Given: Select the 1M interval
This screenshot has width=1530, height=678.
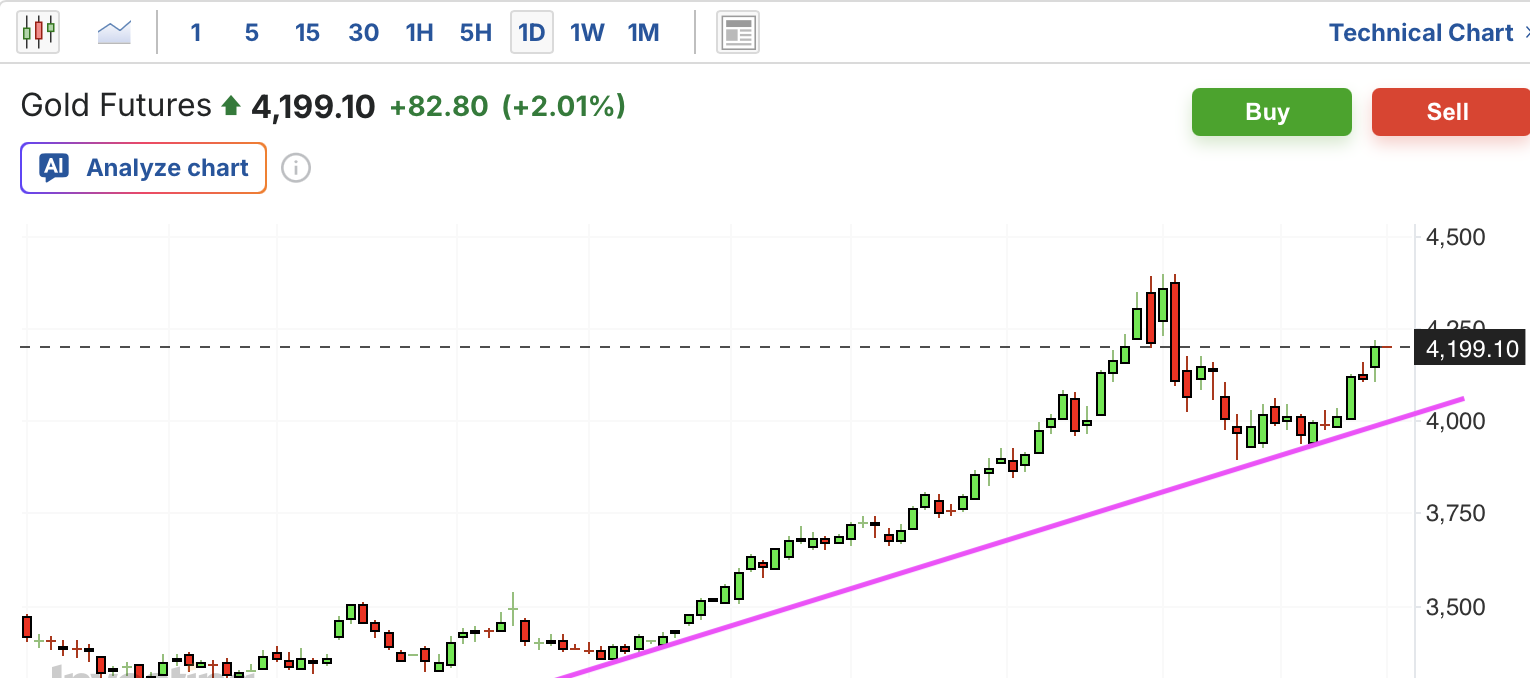Looking at the screenshot, I should point(643,33).
